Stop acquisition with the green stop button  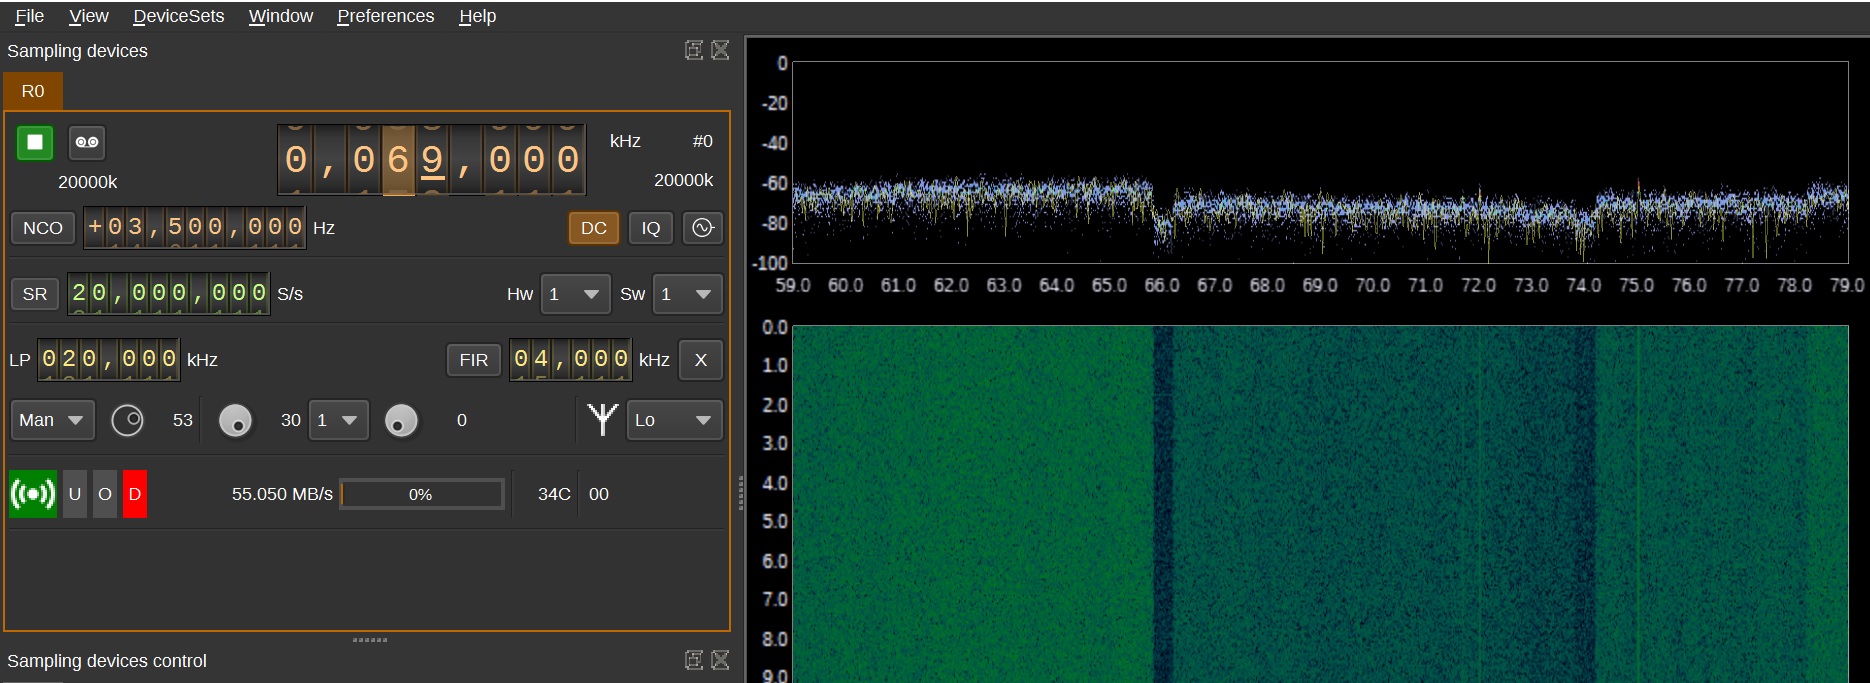coord(35,143)
